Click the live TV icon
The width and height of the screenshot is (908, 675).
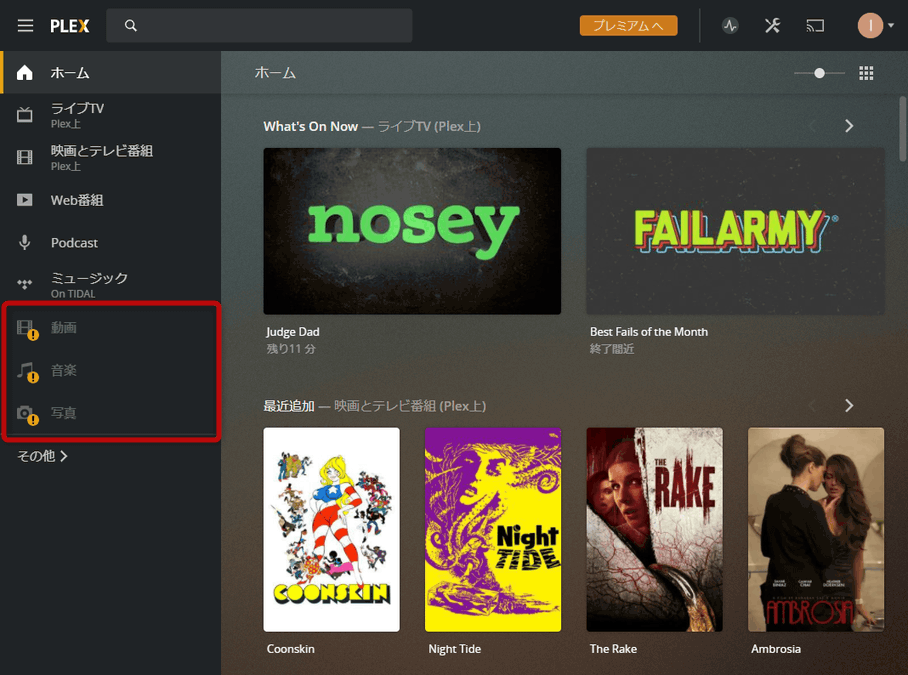[x=24, y=115]
